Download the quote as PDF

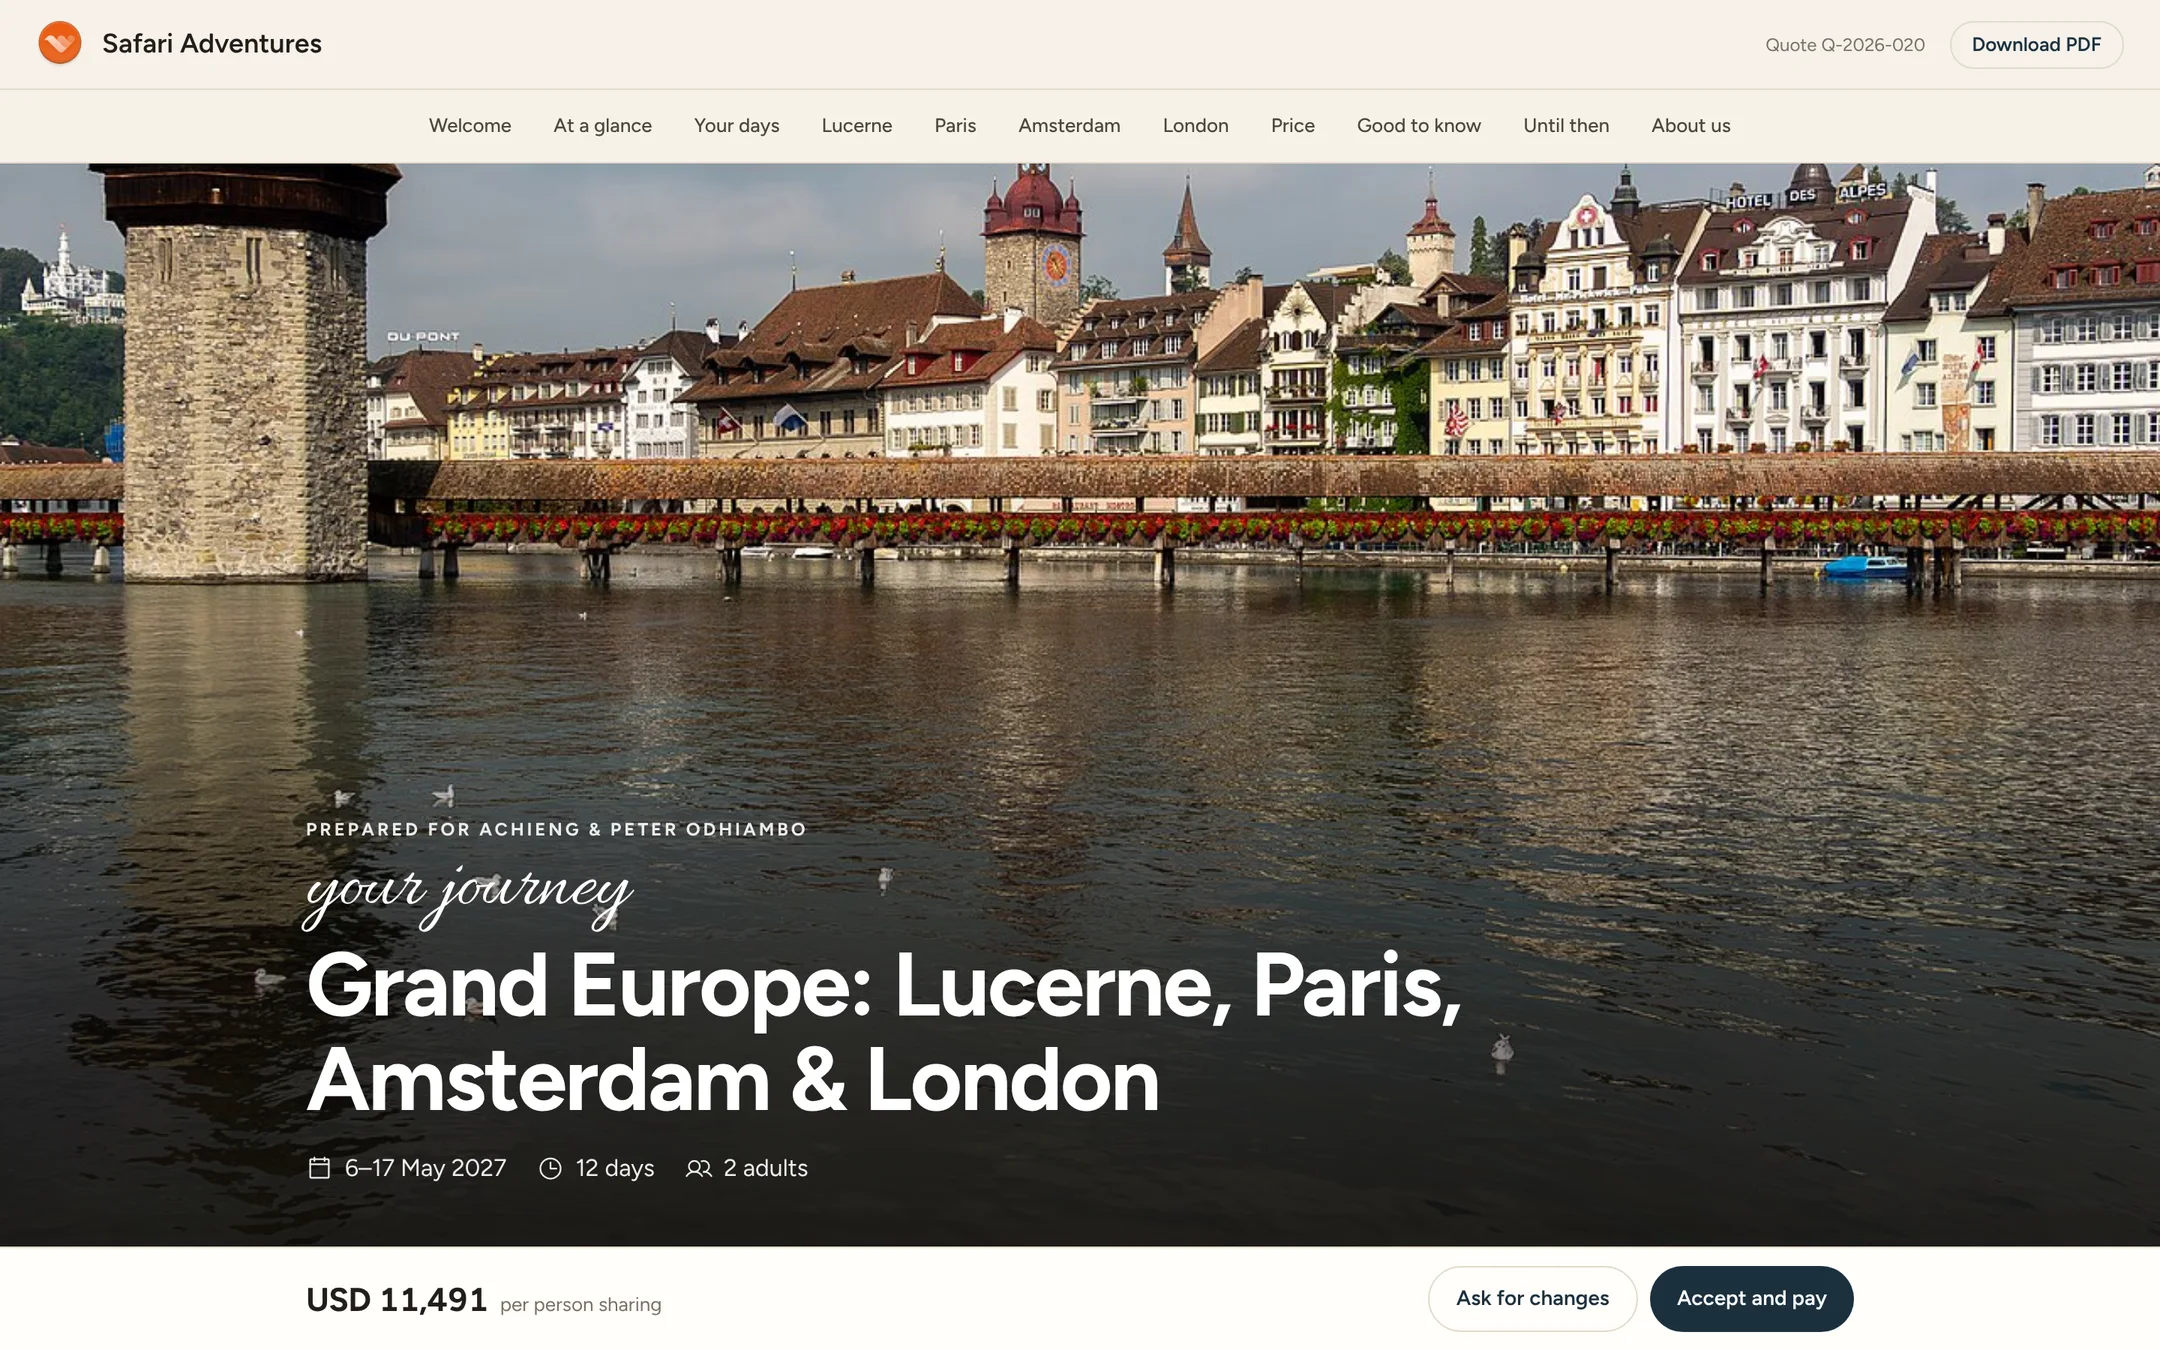point(2036,44)
